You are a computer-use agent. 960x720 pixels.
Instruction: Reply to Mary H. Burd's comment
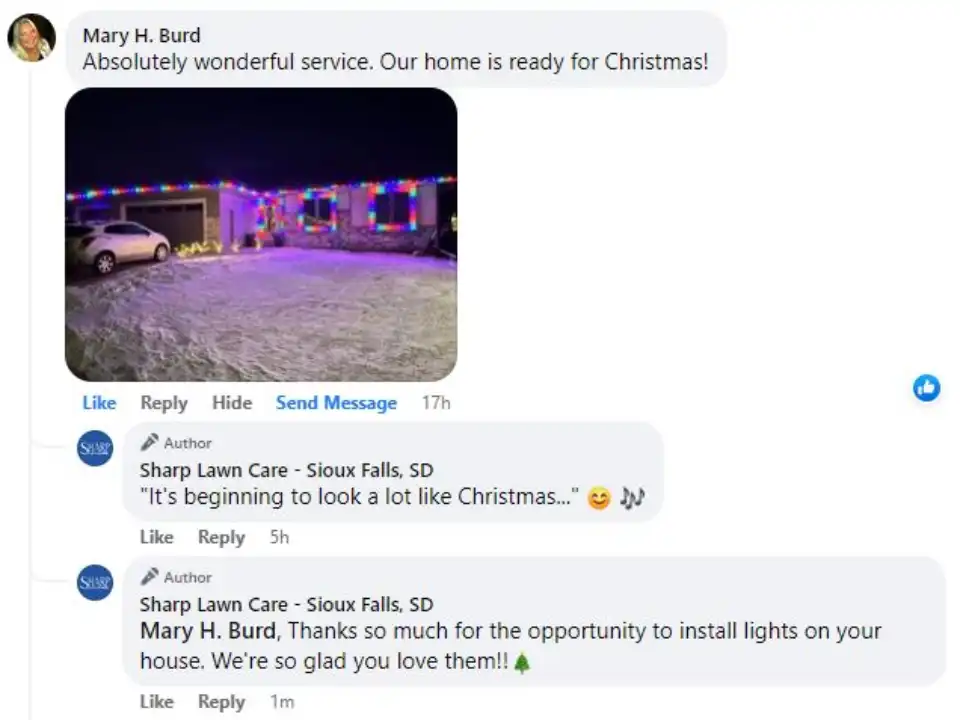[x=163, y=402]
